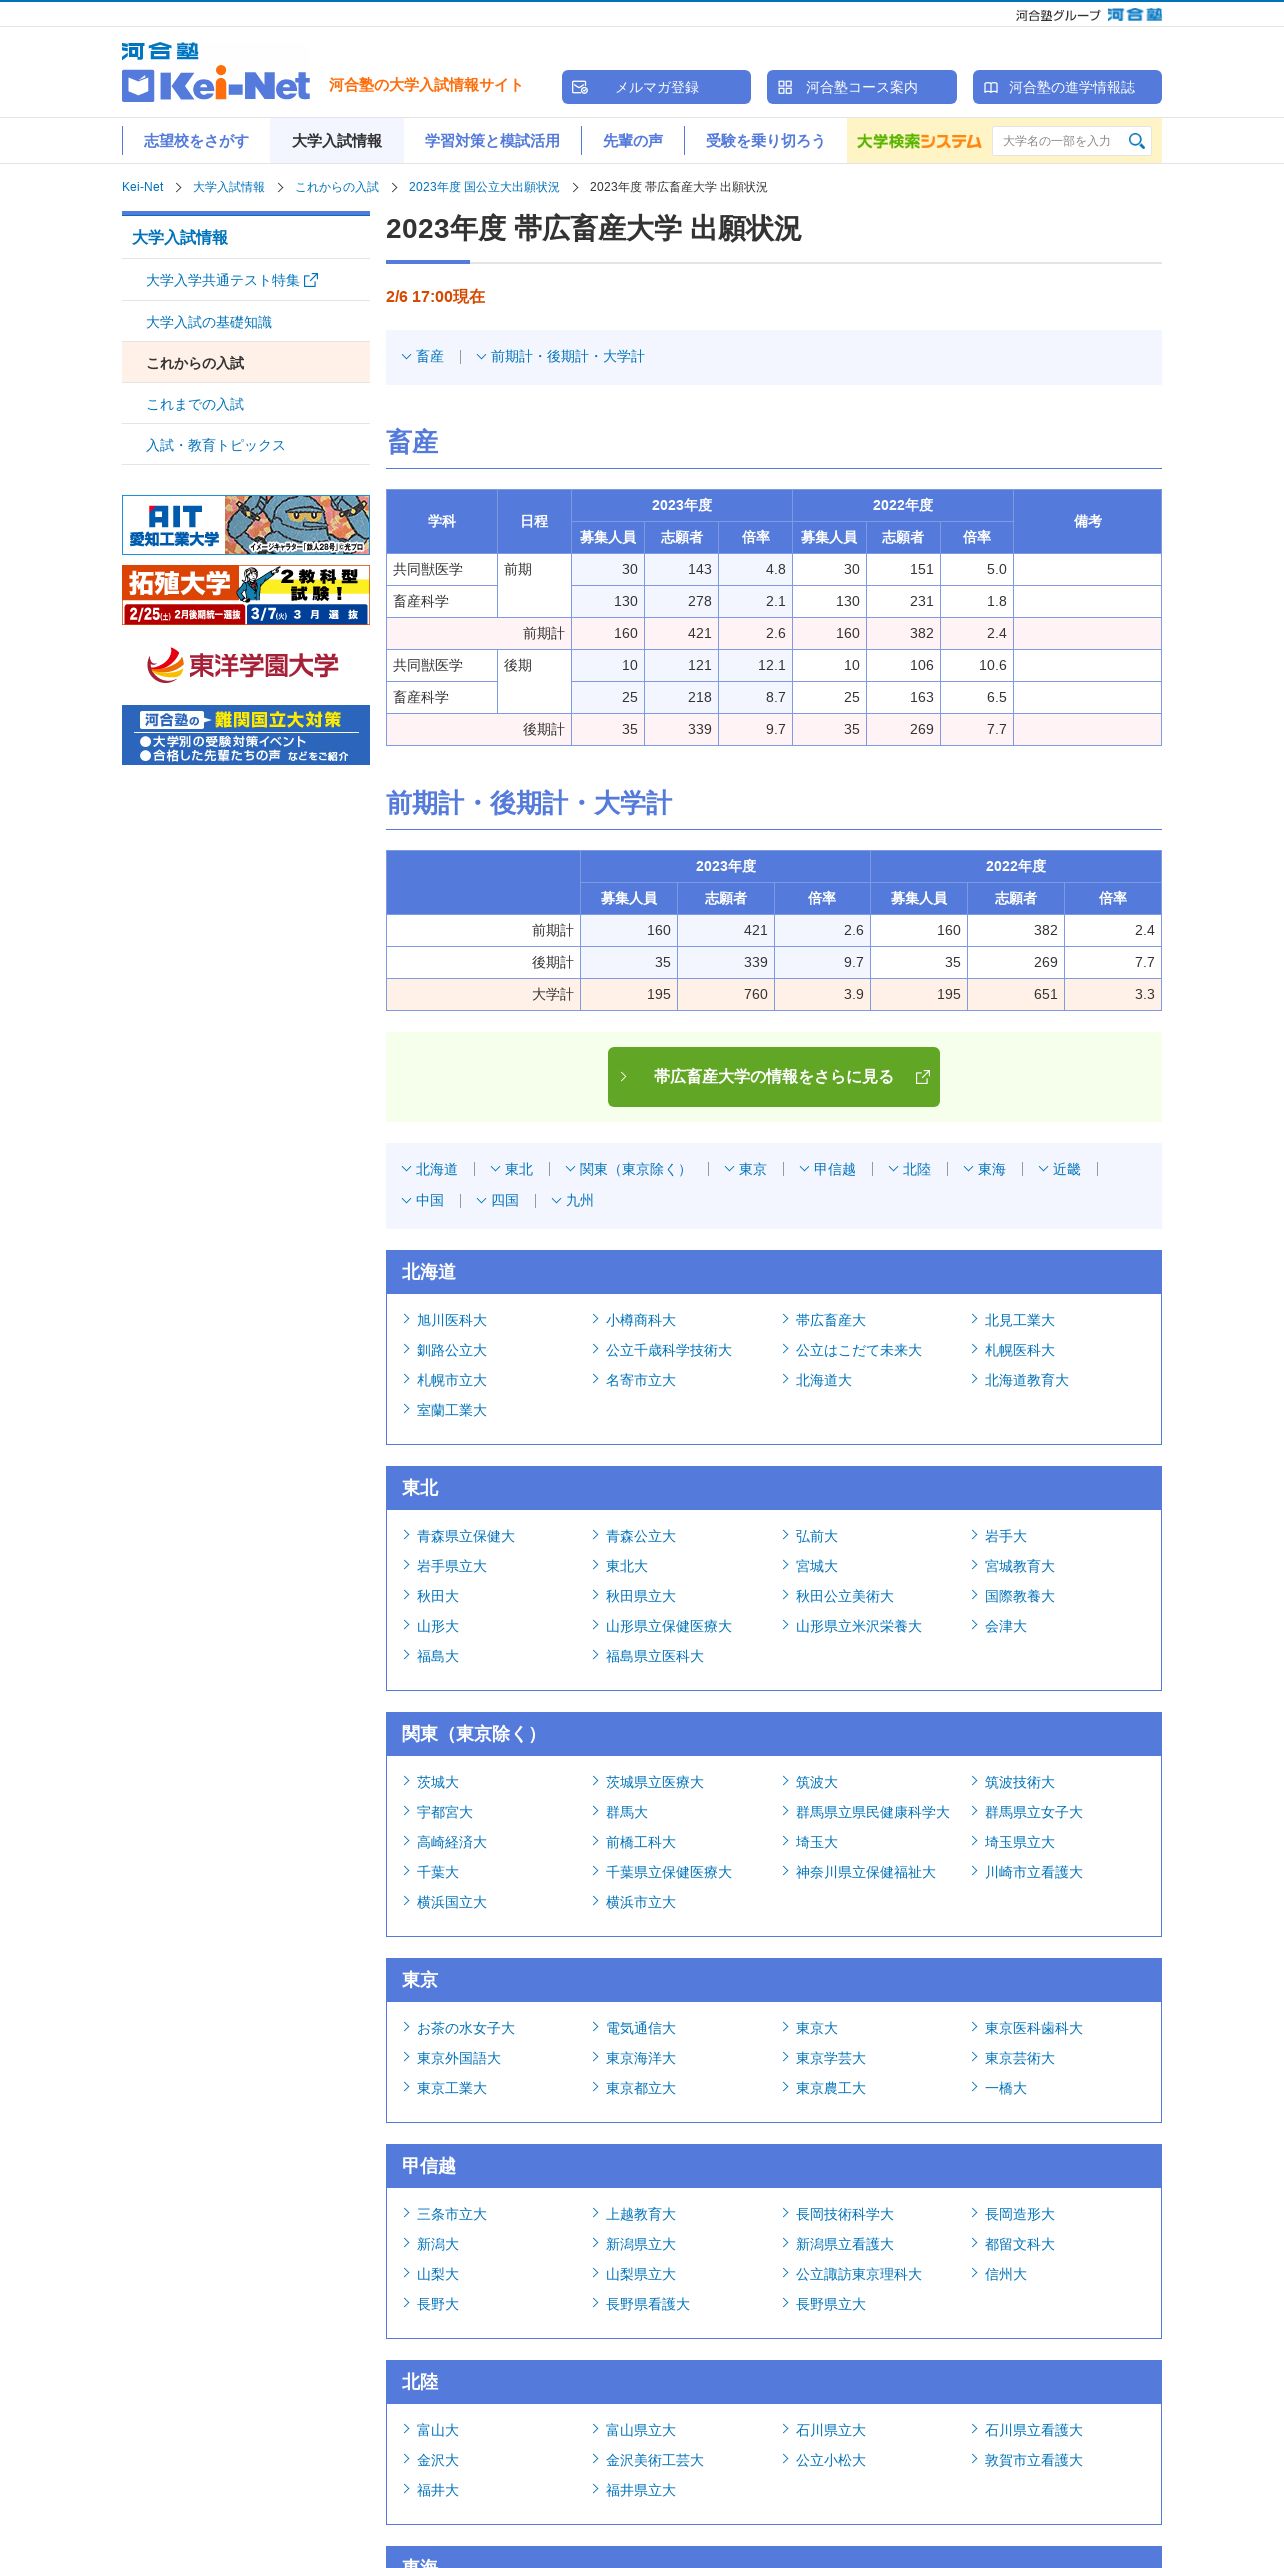Click 河合塾の進学情報誌 button
The width and height of the screenshot is (1284, 2568).
tap(1067, 87)
